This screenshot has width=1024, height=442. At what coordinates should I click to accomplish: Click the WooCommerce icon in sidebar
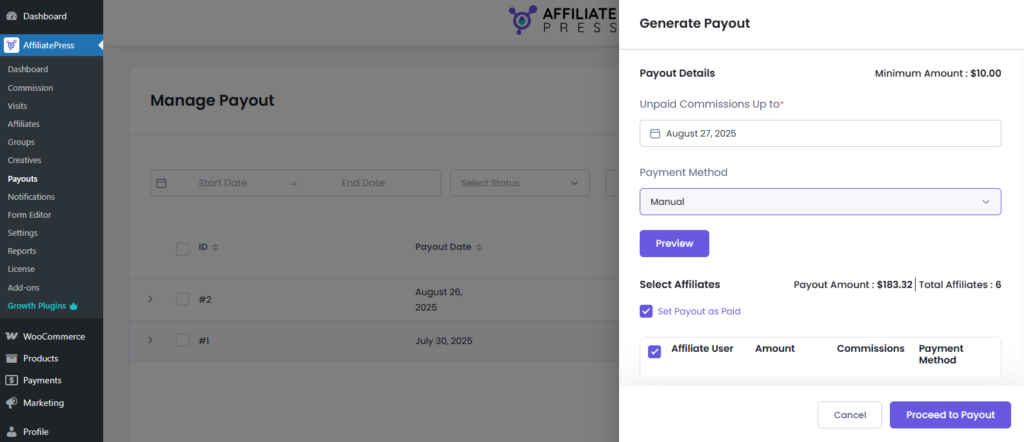tap(11, 337)
